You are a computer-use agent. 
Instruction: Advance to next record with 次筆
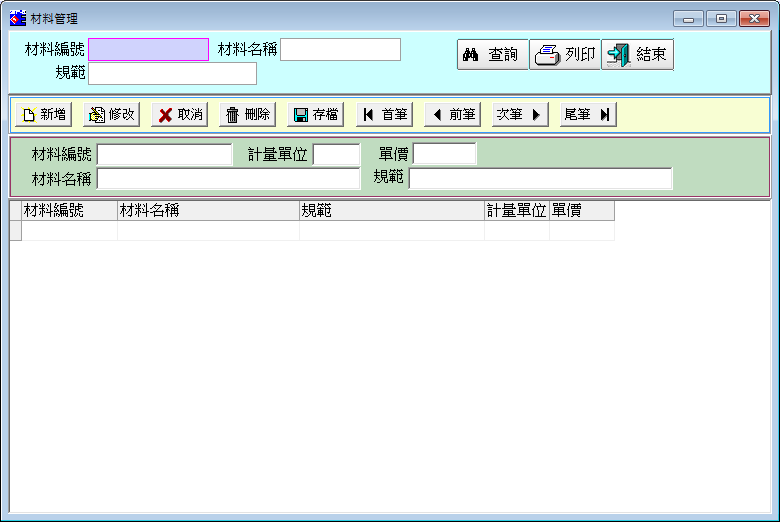[520, 114]
